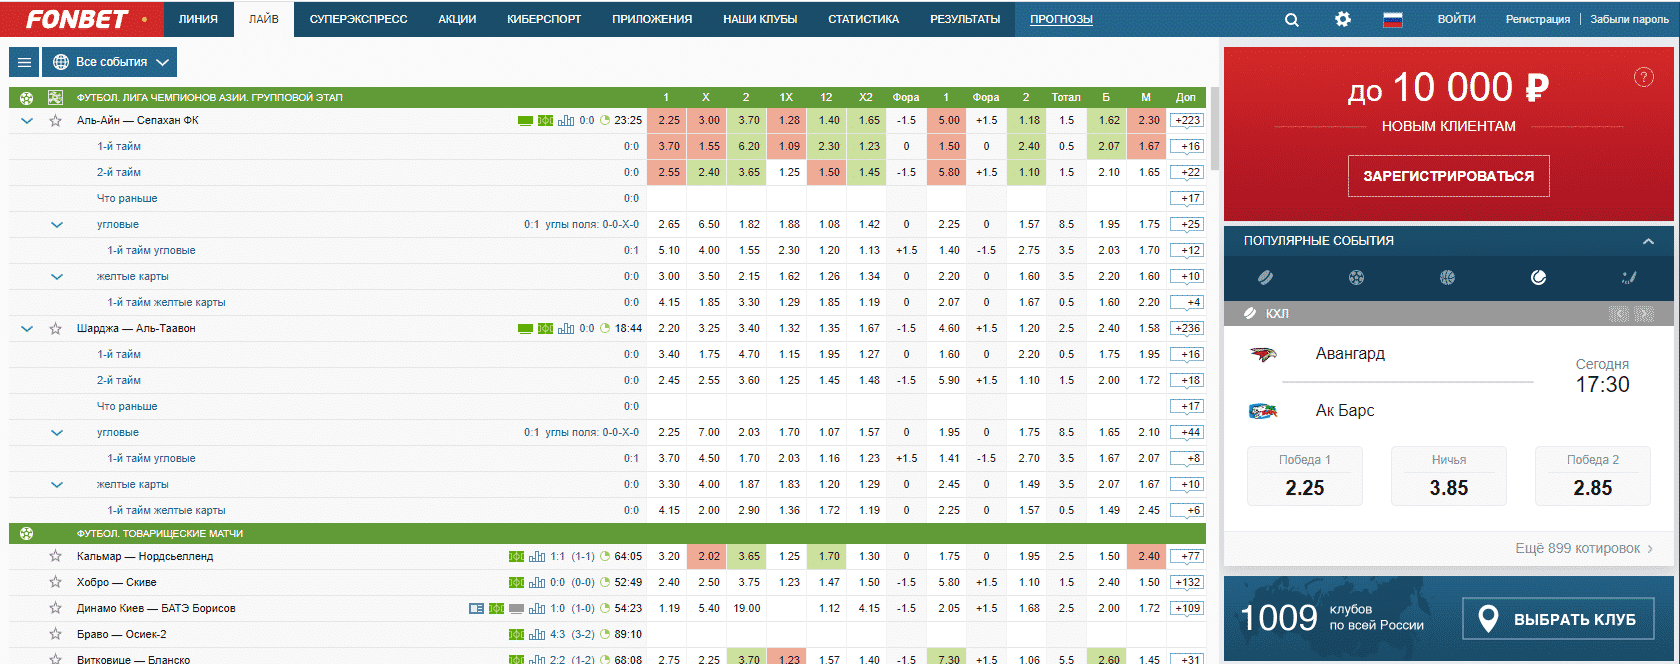Open the Ещё 899 котировок link
This screenshot has height=664, width=1680.
click(1584, 548)
